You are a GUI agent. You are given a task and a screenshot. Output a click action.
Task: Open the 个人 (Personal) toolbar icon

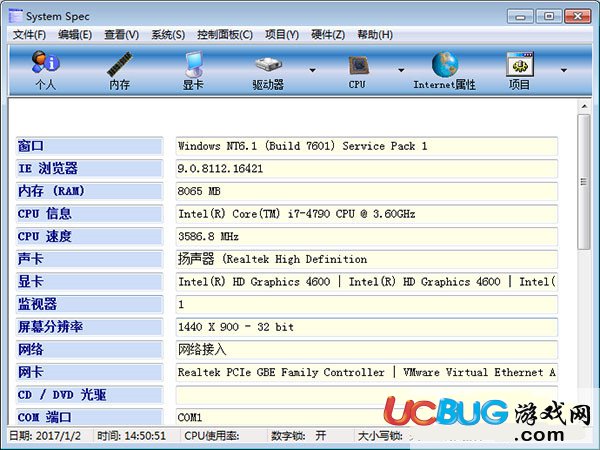(46, 70)
